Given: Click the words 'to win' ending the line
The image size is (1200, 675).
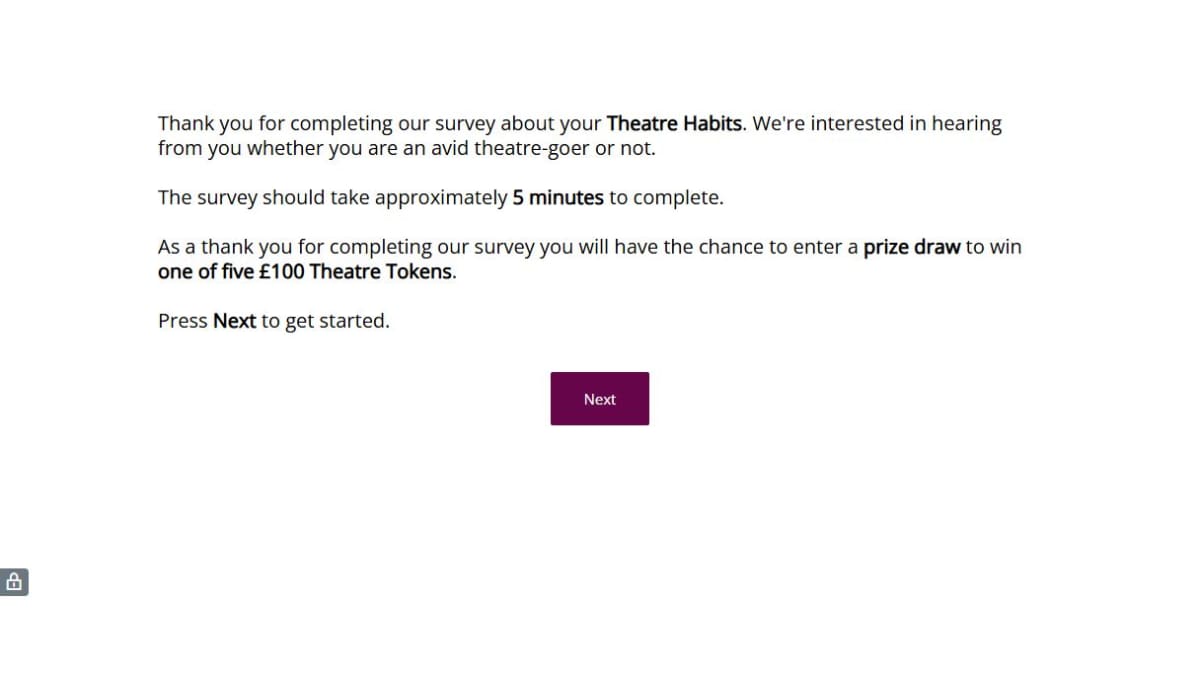Looking at the screenshot, I should [993, 247].
